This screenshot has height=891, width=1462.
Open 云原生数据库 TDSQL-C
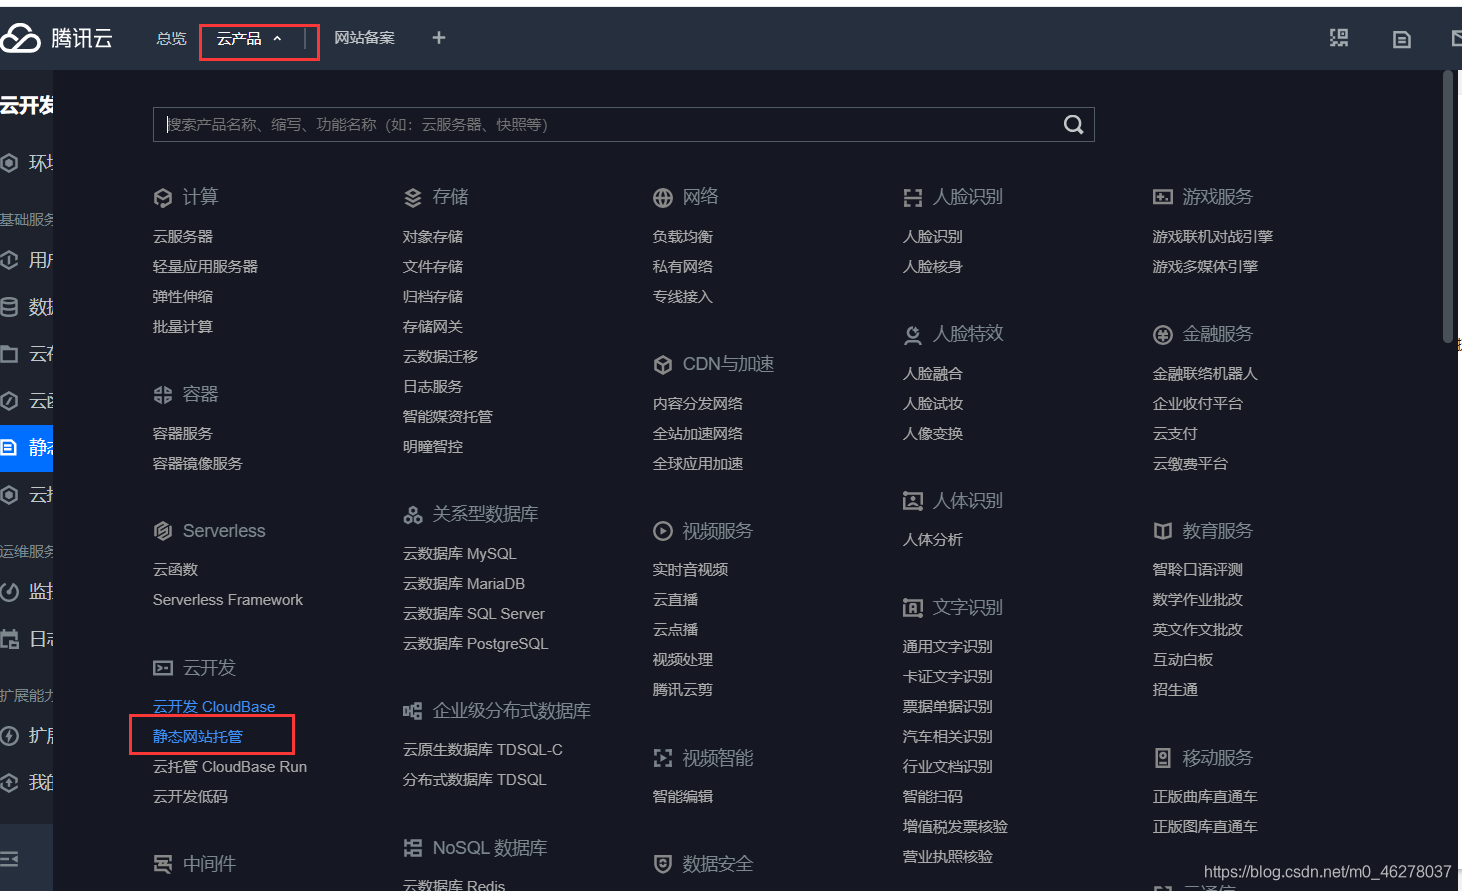(x=483, y=750)
